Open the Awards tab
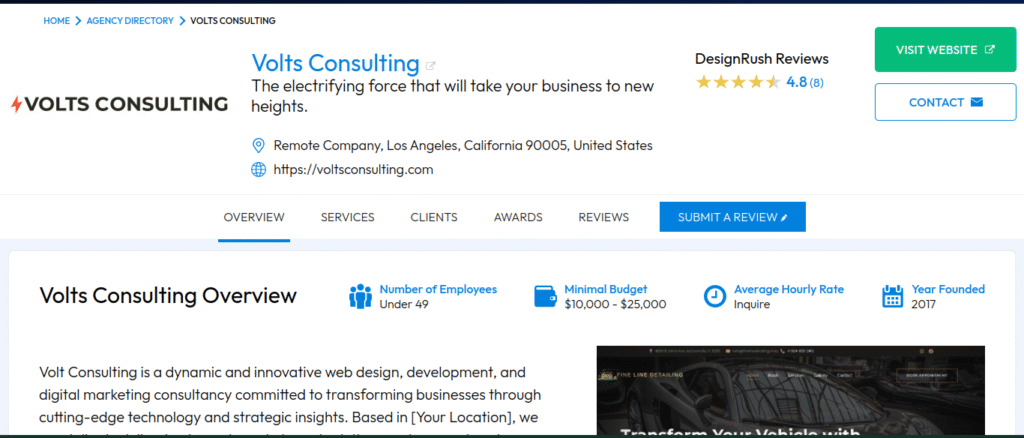The image size is (1024, 438). 518,217
